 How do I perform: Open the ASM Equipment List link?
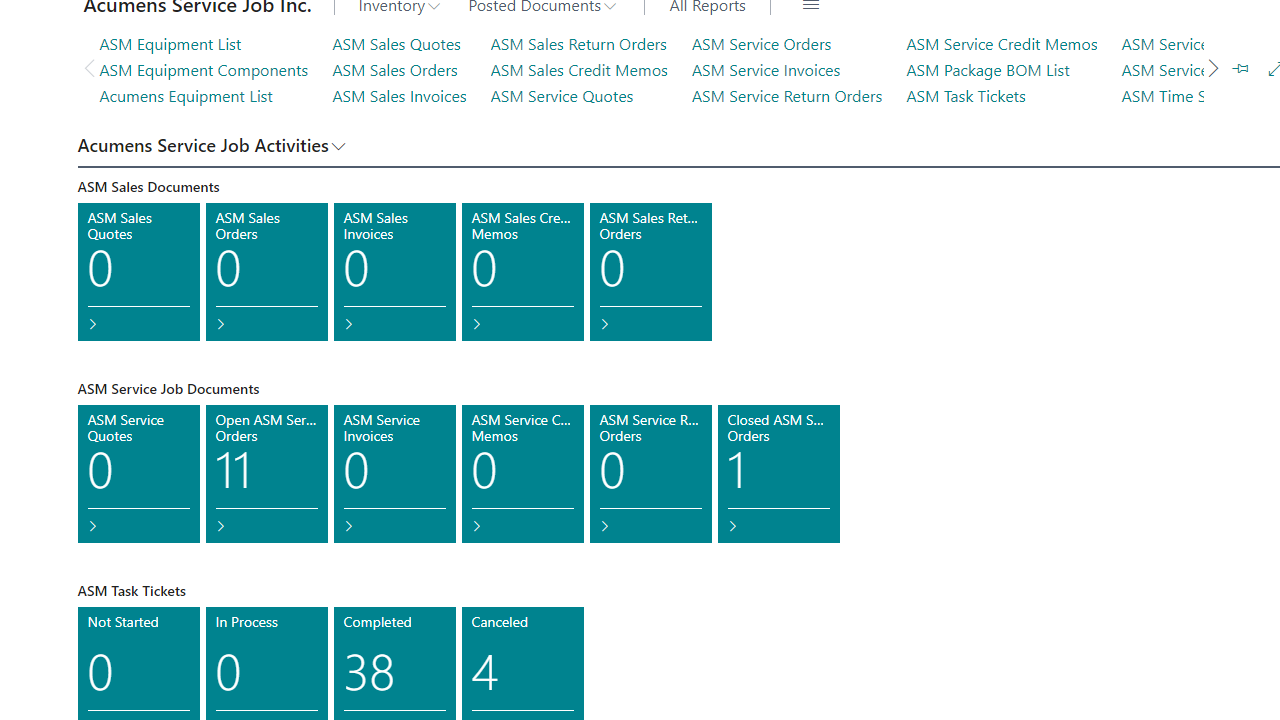(x=170, y=44)
